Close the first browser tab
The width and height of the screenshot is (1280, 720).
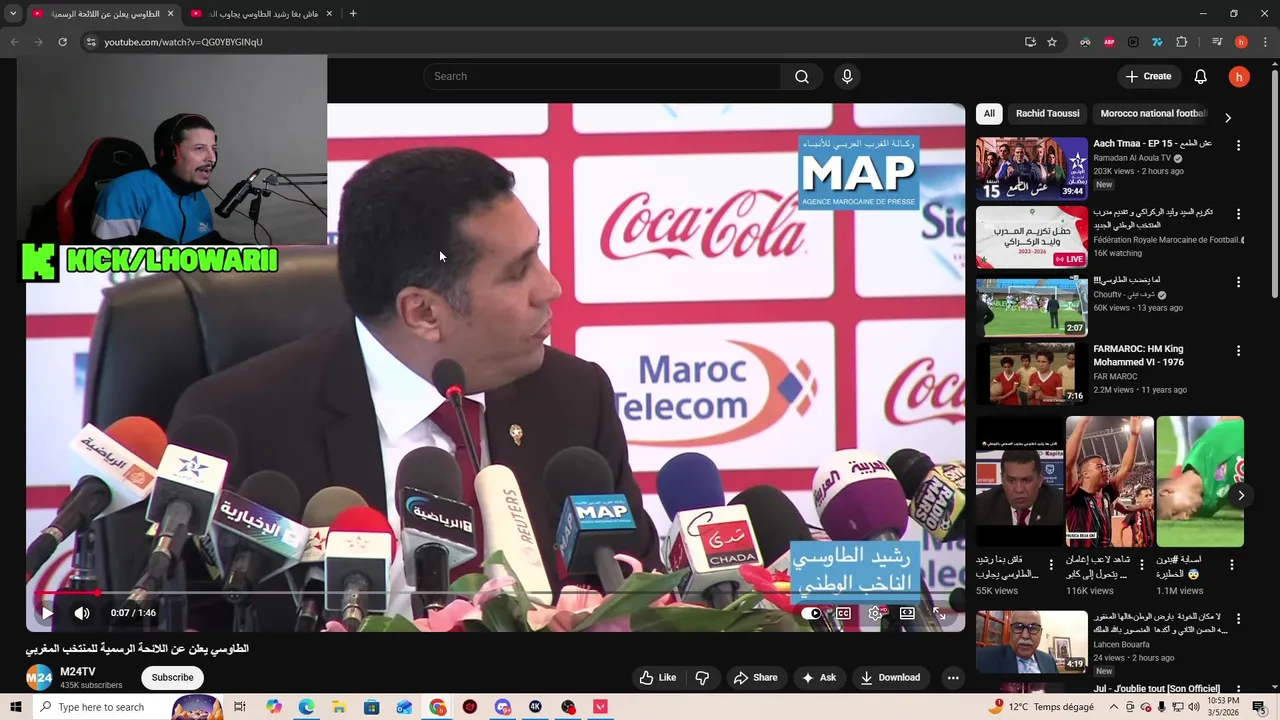click(170, 14)
